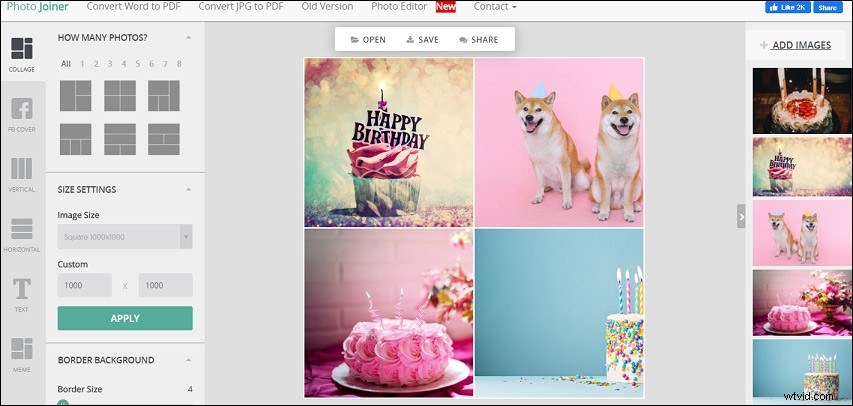
Task: Collapse the Size Settings section
Action: point(188,189)
